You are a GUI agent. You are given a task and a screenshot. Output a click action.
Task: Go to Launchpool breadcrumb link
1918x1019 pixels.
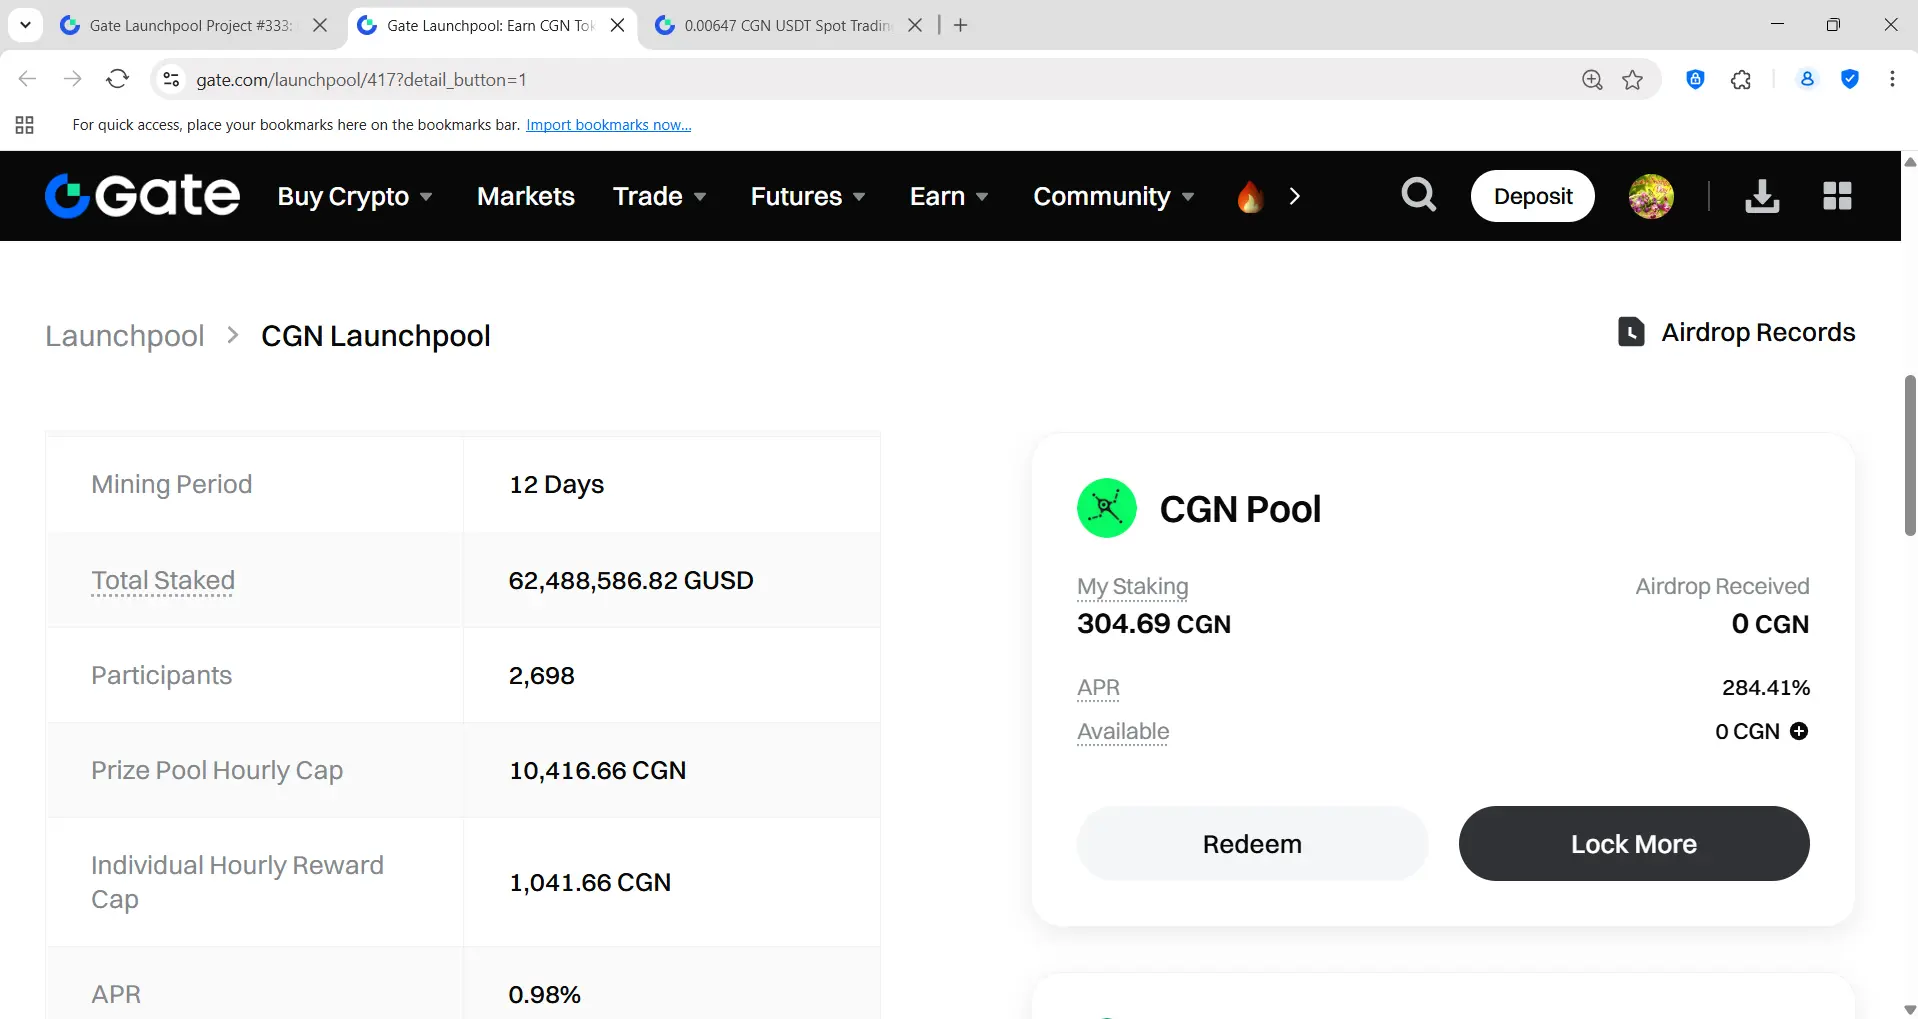(125, 336)
